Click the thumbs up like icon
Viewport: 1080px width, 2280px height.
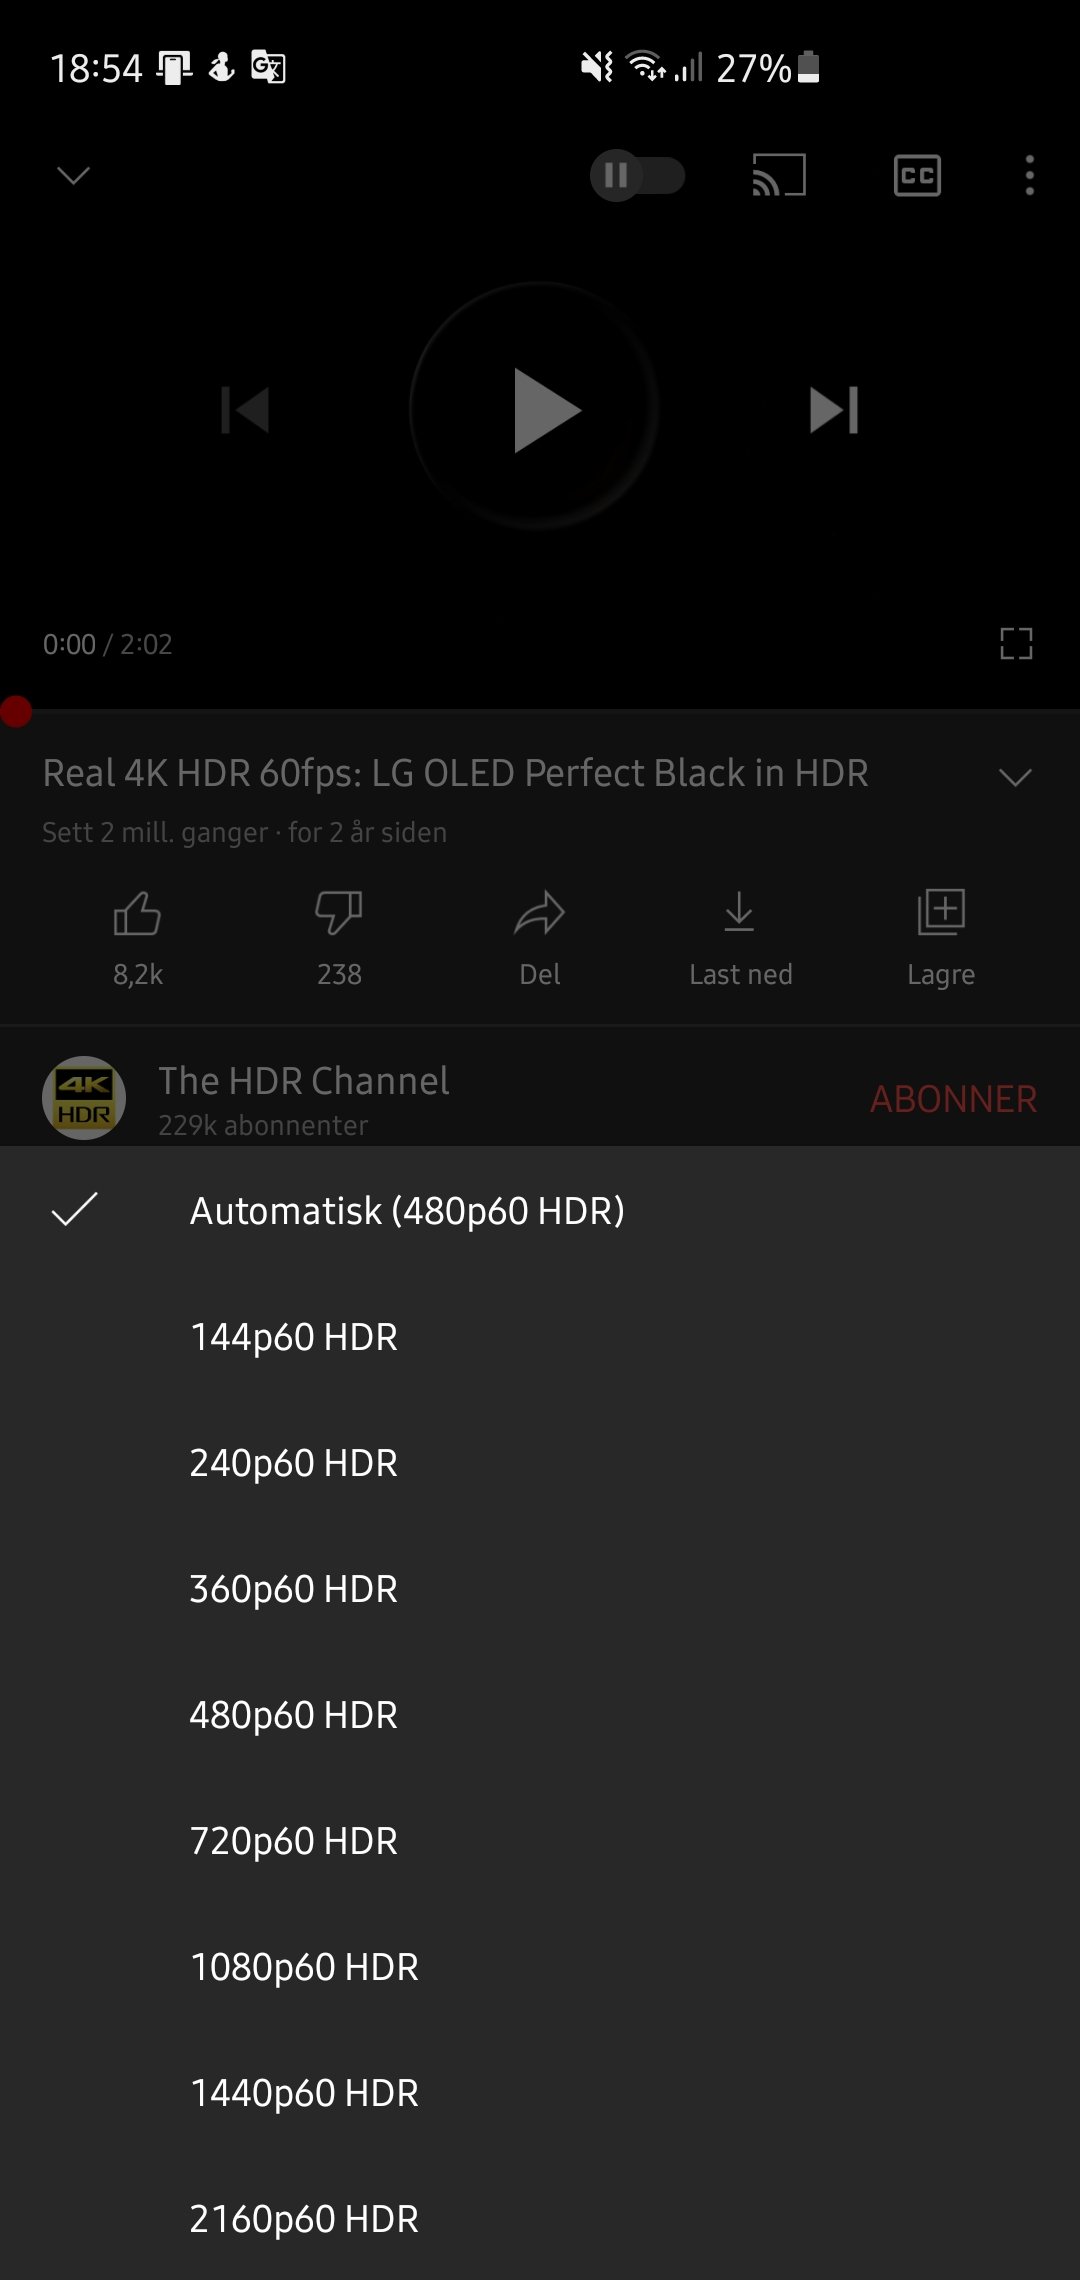138,913
